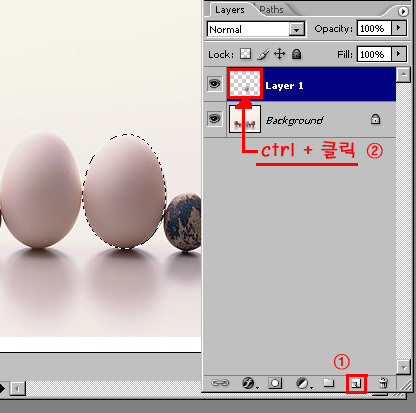Toggle Lock position move icon

click(x=280, y=54)
